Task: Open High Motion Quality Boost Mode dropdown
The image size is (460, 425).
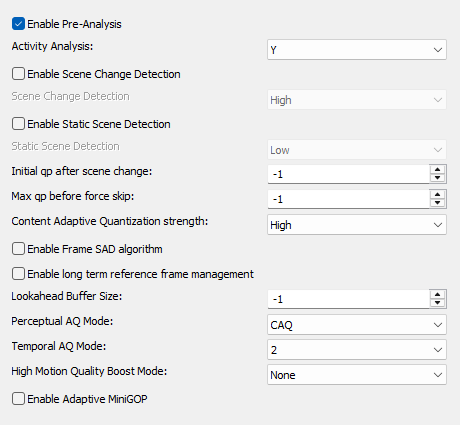Action: click(x=357, y=375)
